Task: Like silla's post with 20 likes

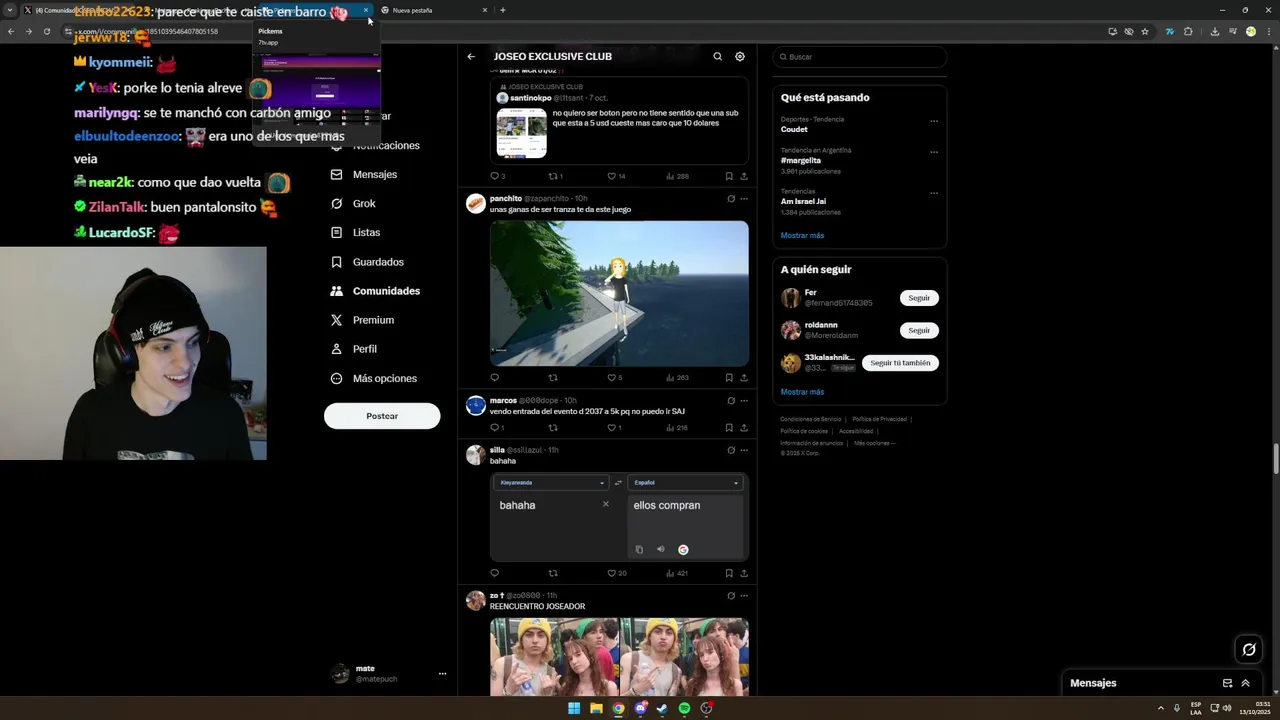Action: pyautogui.click(x=617, y=574)
